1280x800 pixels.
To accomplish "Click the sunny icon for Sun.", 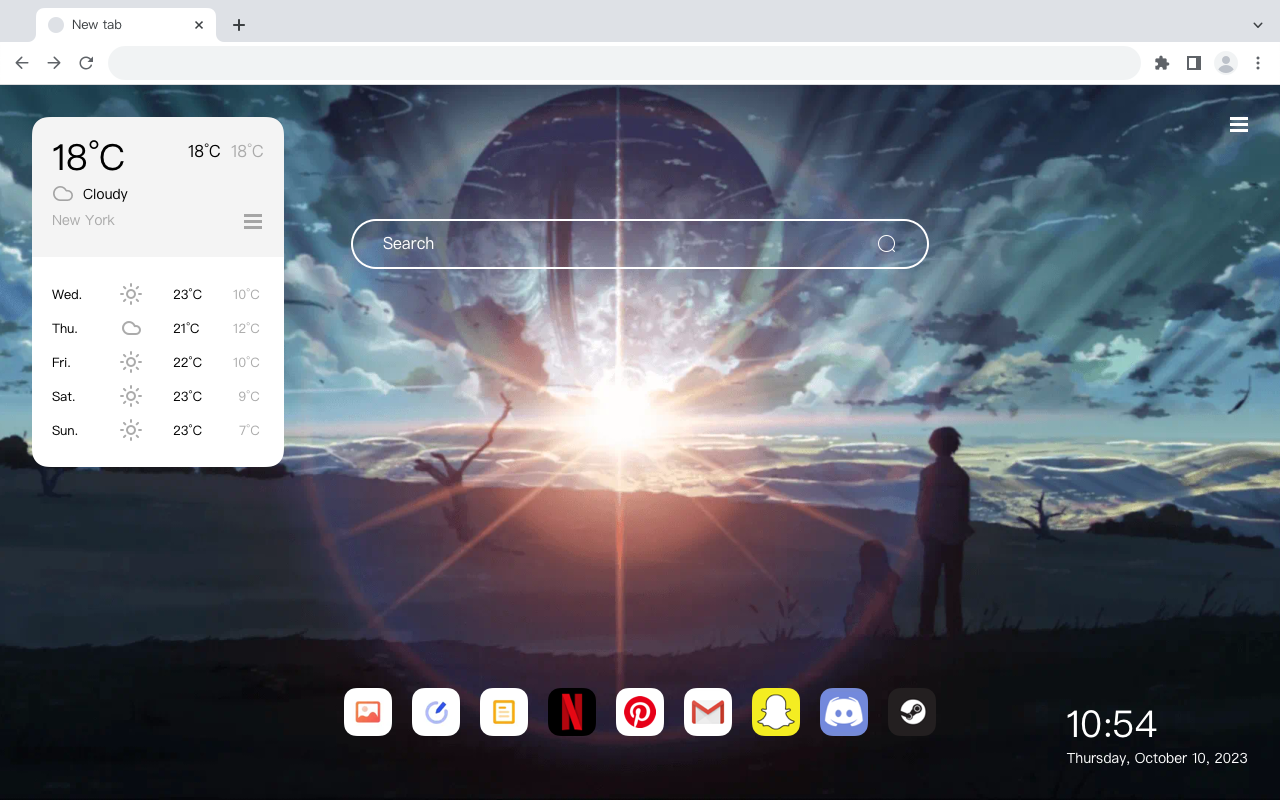I will [131, 430].
